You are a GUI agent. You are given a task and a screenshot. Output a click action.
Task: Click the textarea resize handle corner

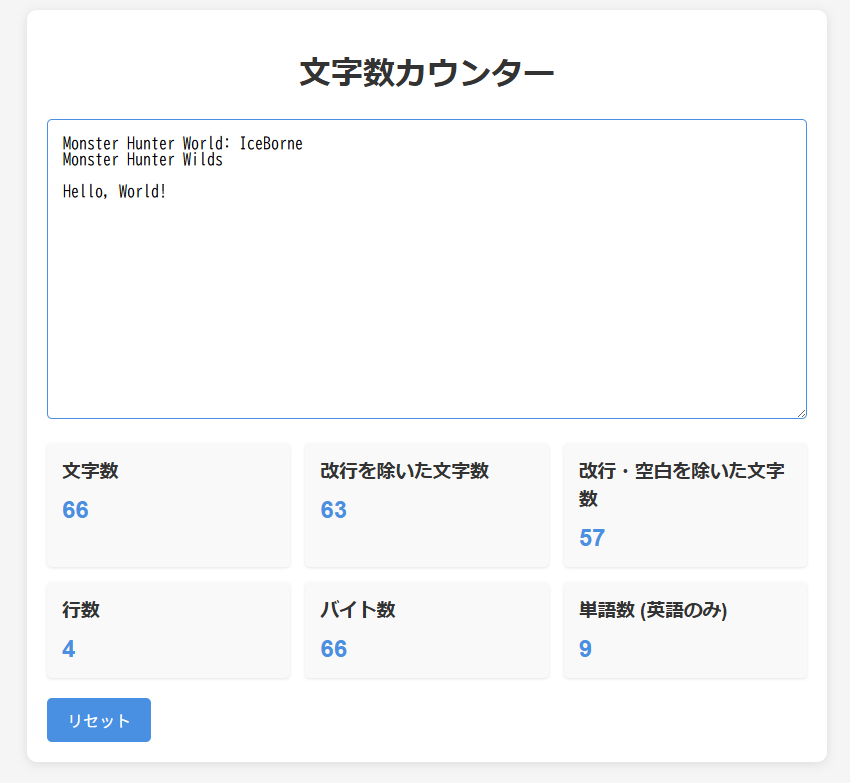pyautogui.click(x=801, y=413)
